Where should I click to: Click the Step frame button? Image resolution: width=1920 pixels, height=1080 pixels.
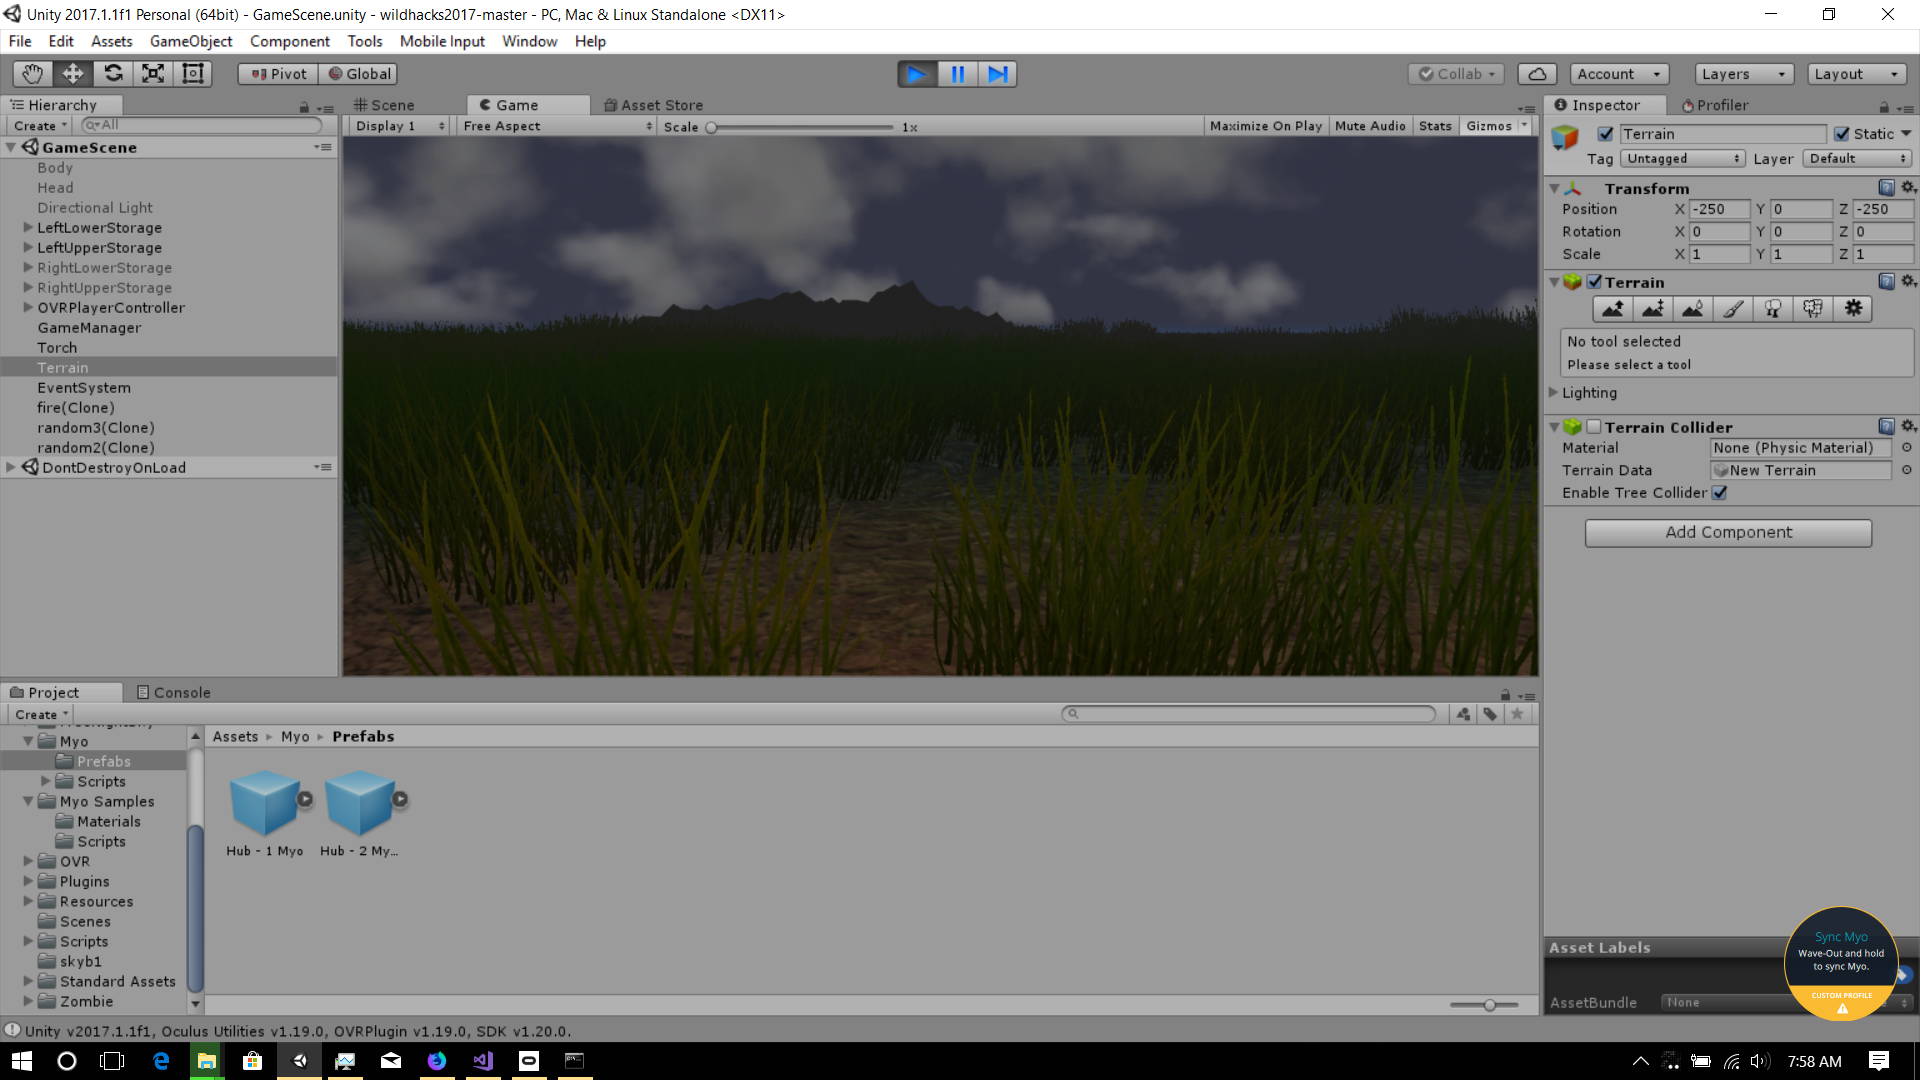click(x=998, y=74)
